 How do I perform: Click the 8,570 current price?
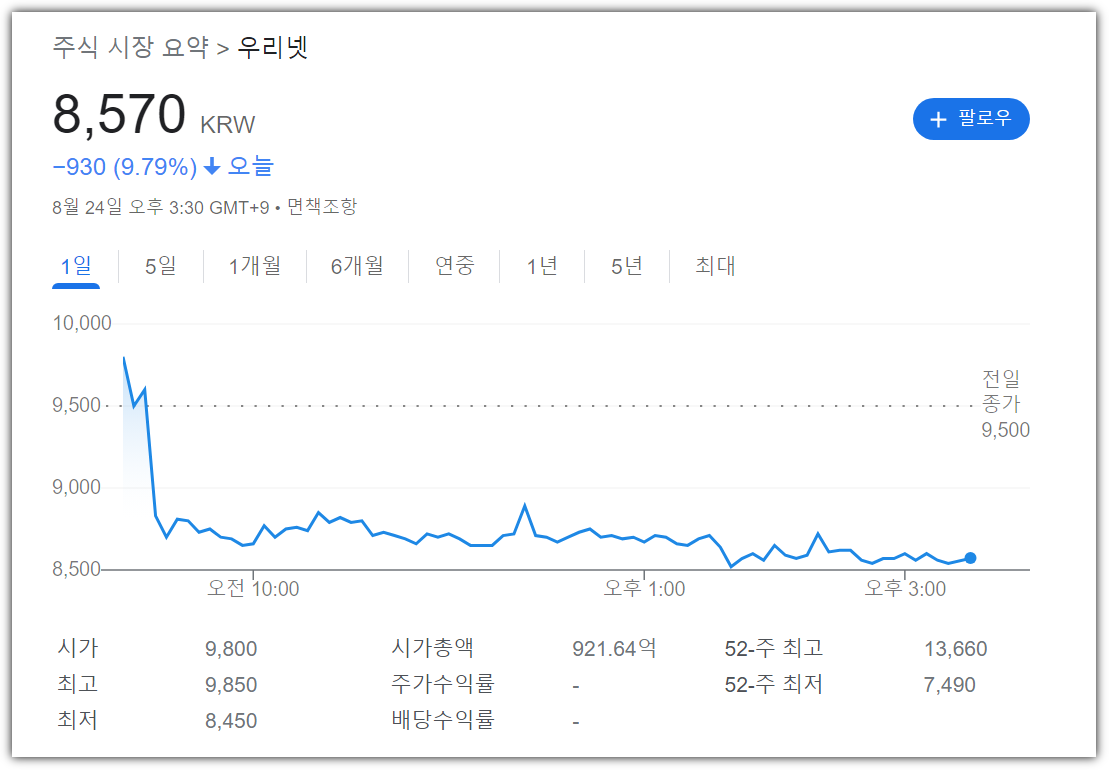coord(120,115)
